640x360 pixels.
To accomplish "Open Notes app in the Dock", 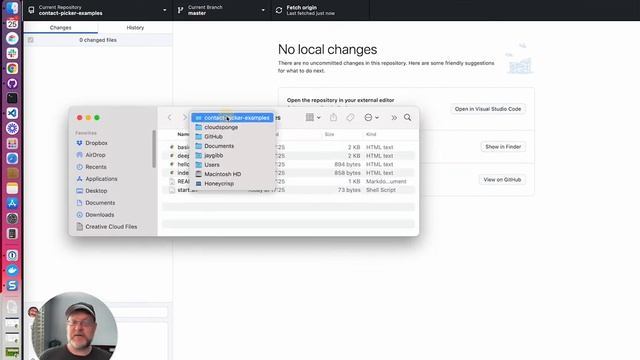I will pyautogui.click(x=12, y=188).
